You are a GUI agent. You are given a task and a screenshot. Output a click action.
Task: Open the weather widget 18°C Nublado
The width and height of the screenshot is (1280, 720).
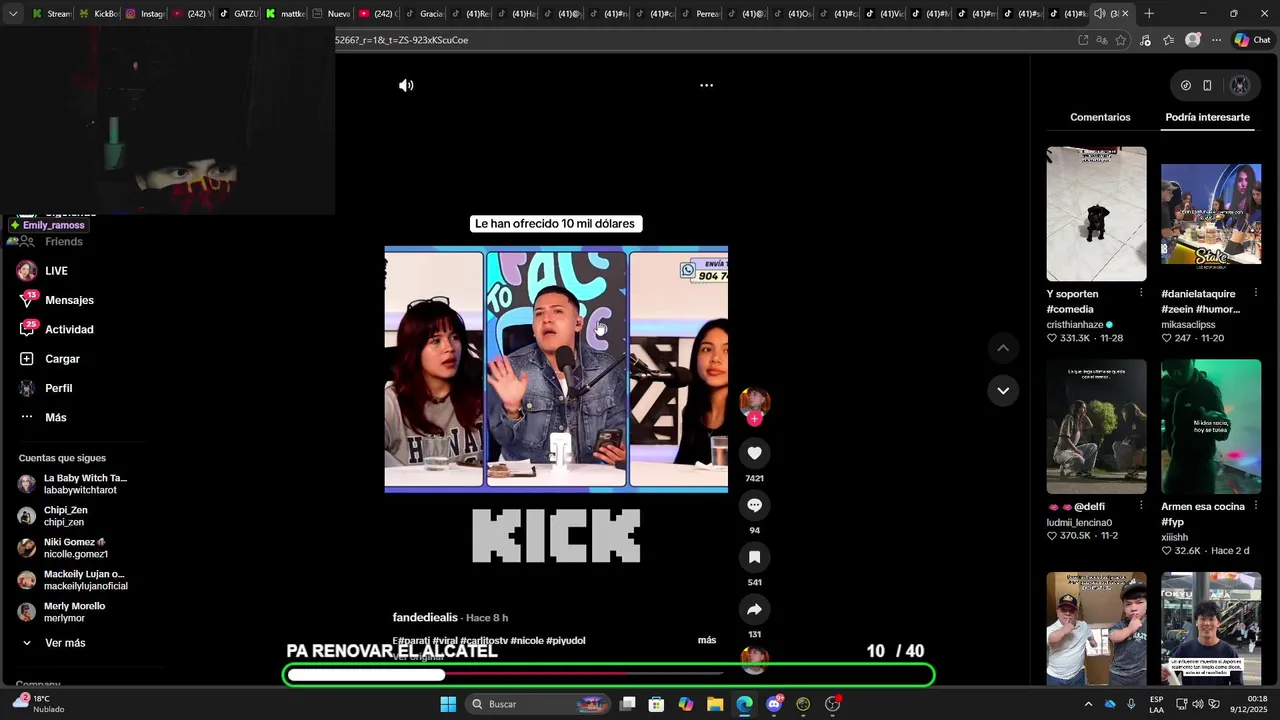click(38, 704)
